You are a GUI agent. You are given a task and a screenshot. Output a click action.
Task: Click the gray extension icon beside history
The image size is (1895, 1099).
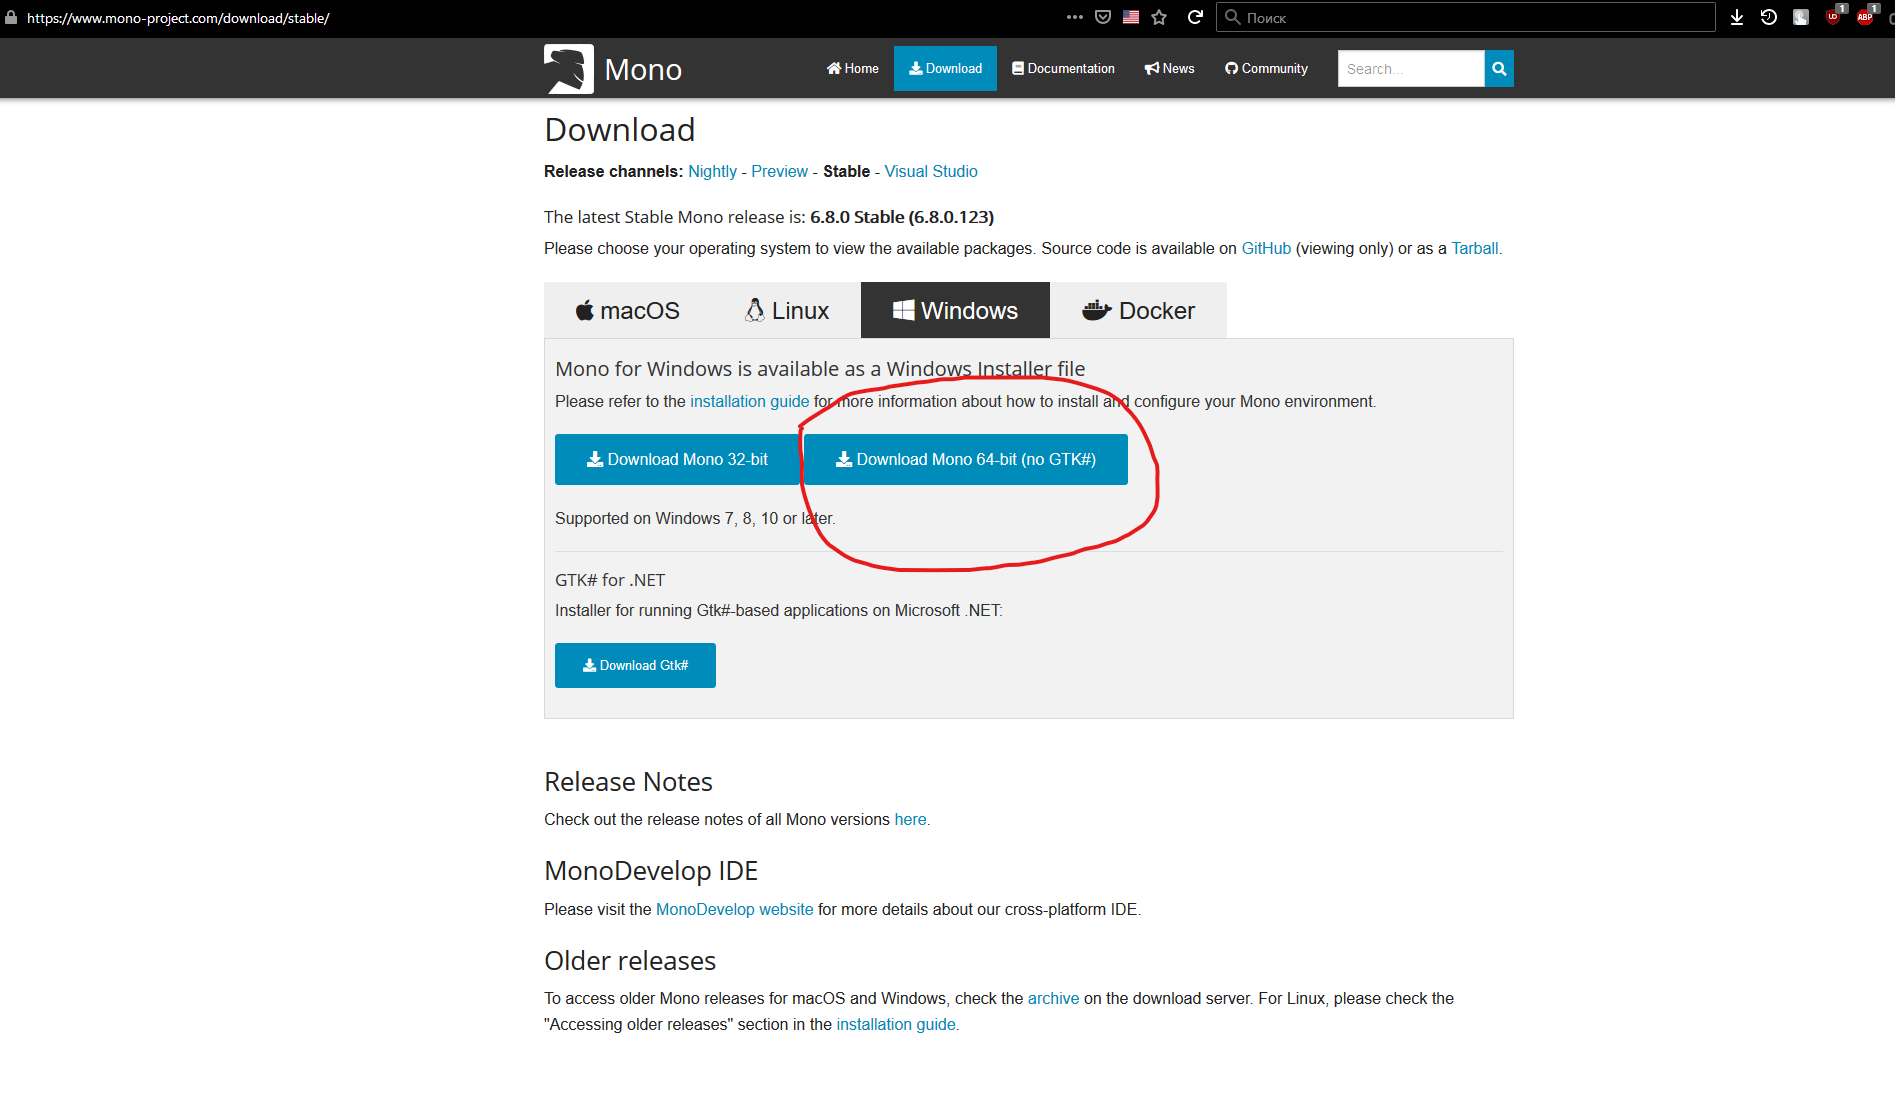[x=1801, y=17]
